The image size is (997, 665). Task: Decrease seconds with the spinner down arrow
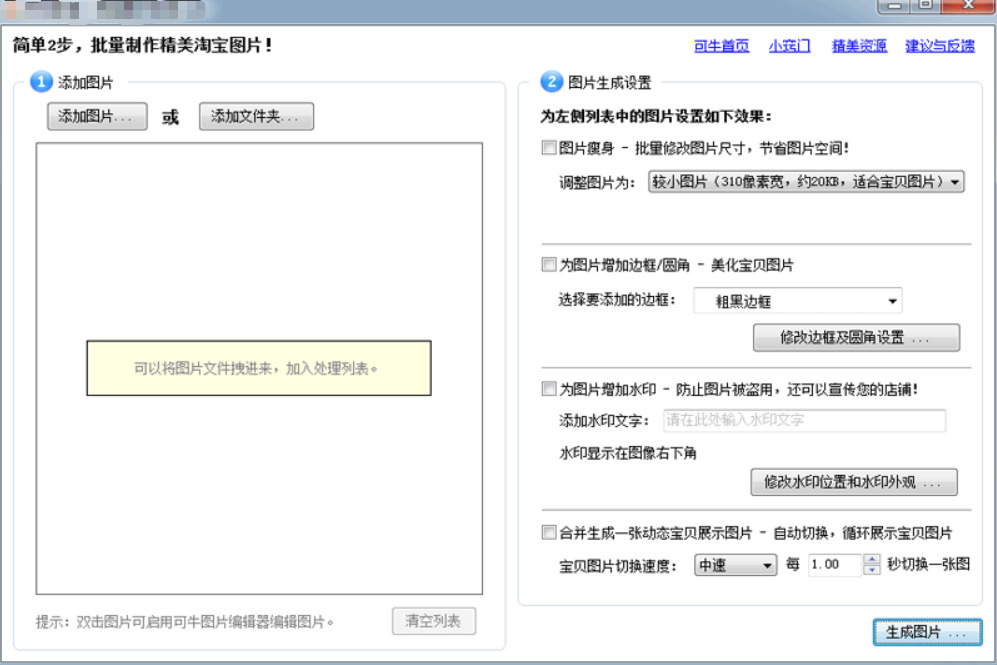coord(872,570)
